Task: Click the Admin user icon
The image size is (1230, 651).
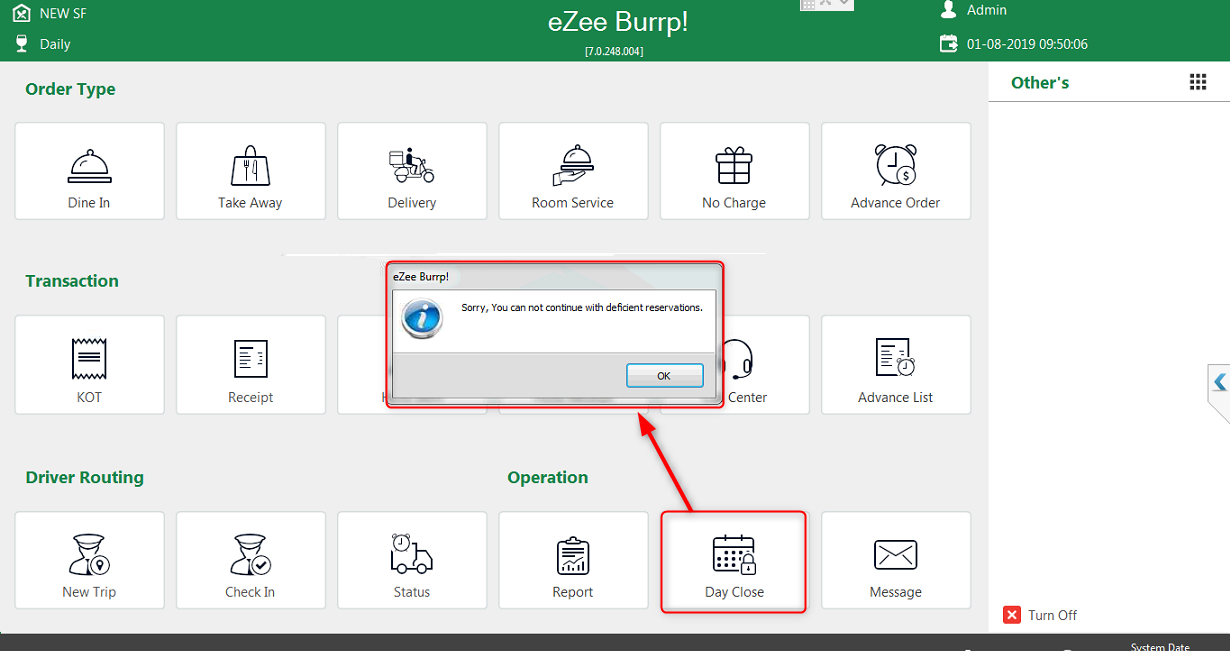Action: (949, 10)
